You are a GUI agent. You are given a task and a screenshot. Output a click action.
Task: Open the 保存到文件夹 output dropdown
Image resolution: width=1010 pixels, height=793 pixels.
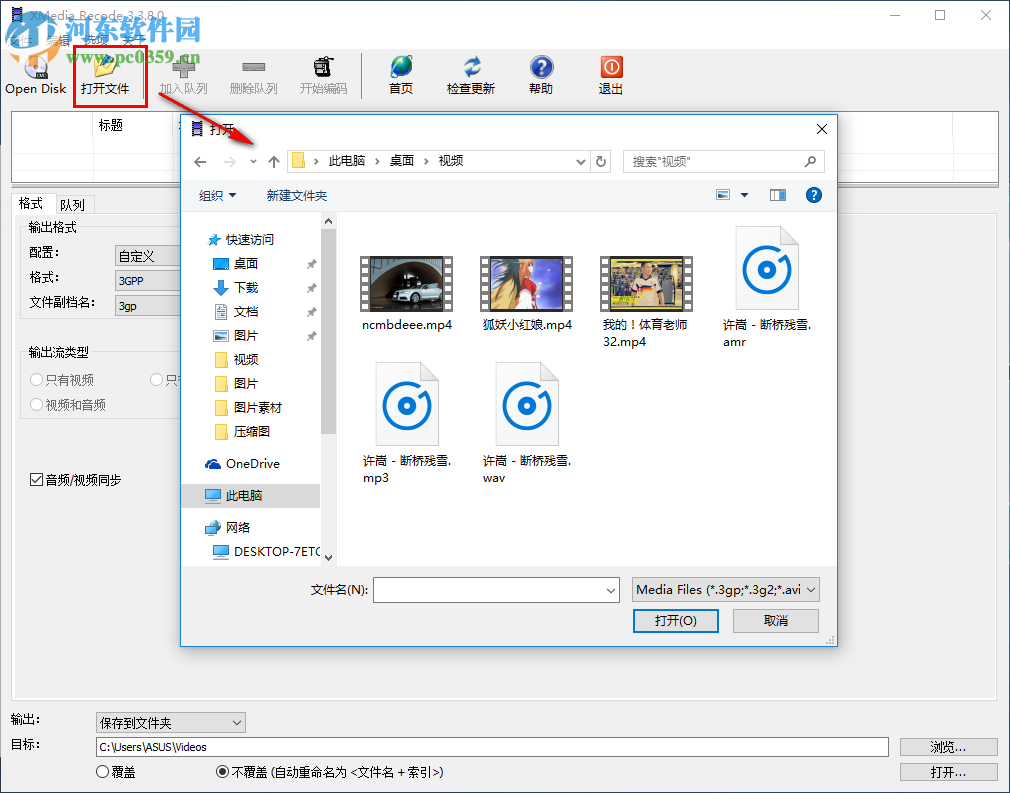point(170,722)
